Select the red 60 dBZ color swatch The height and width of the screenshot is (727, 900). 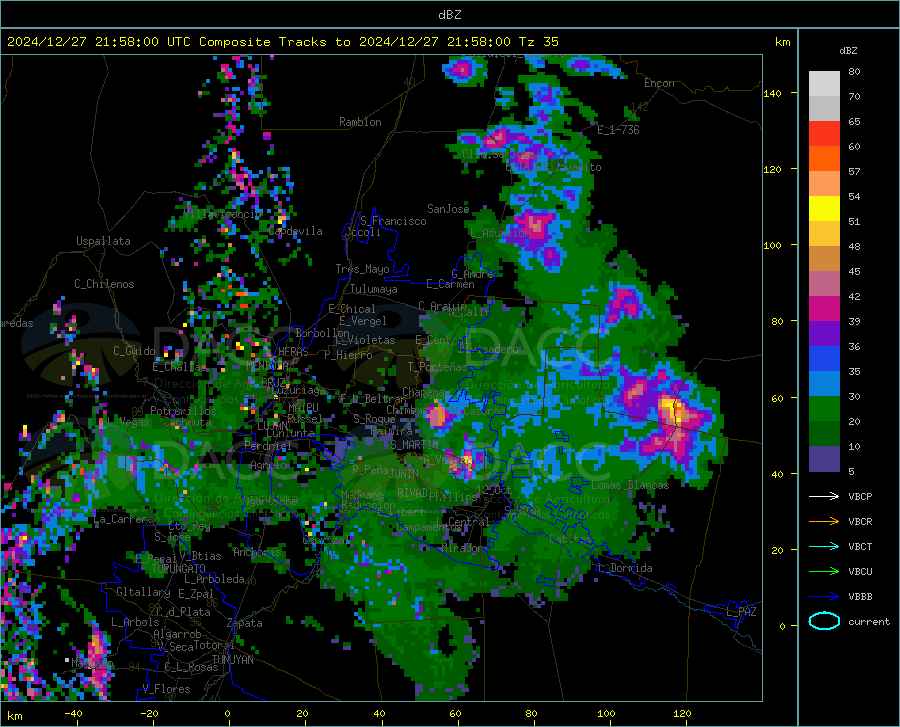pyautogui.click(x=824, y=134)
